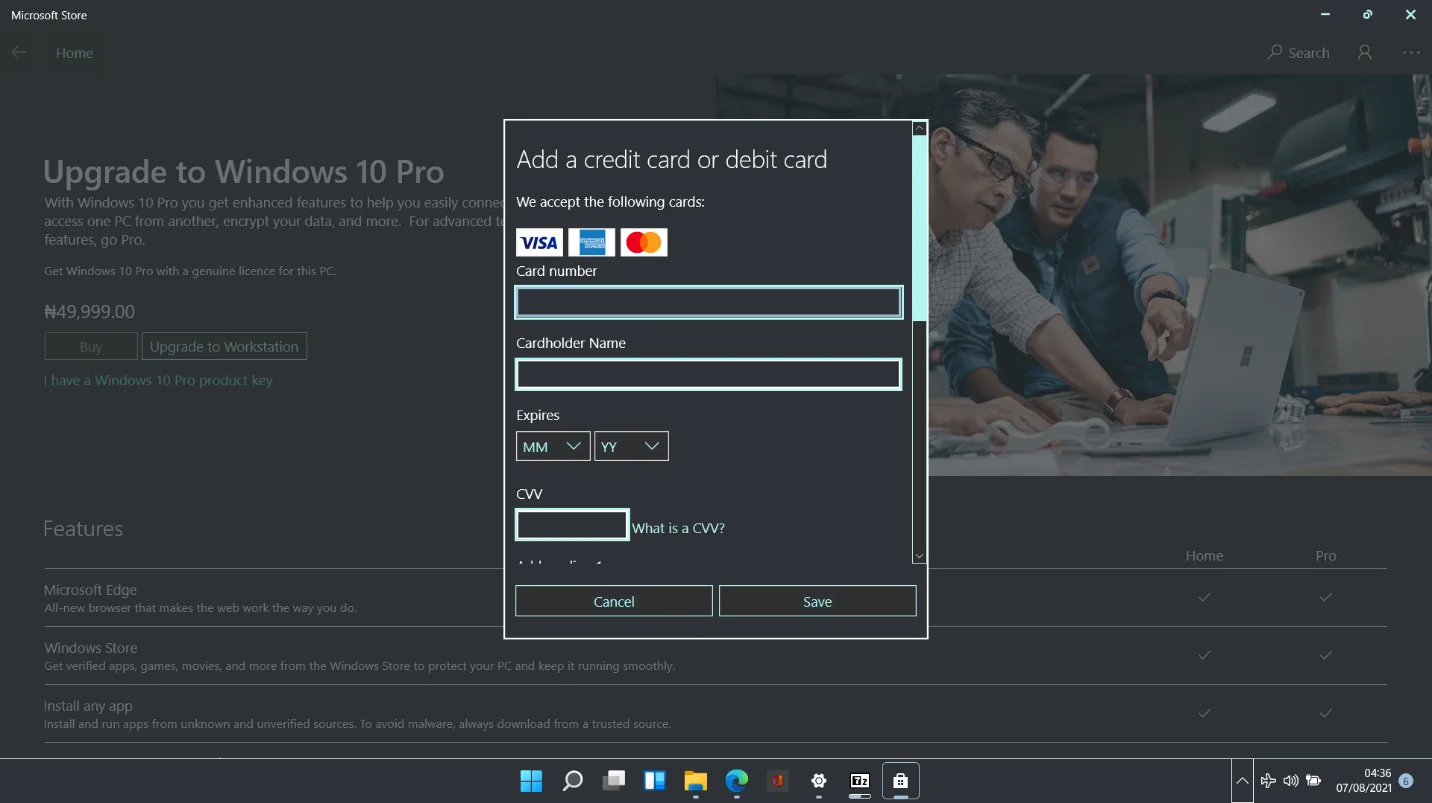This screenshot has width=1432, height=803.
Task: Click the dialog vertical scrollbar thumb
Action: [x=920, y=229]
